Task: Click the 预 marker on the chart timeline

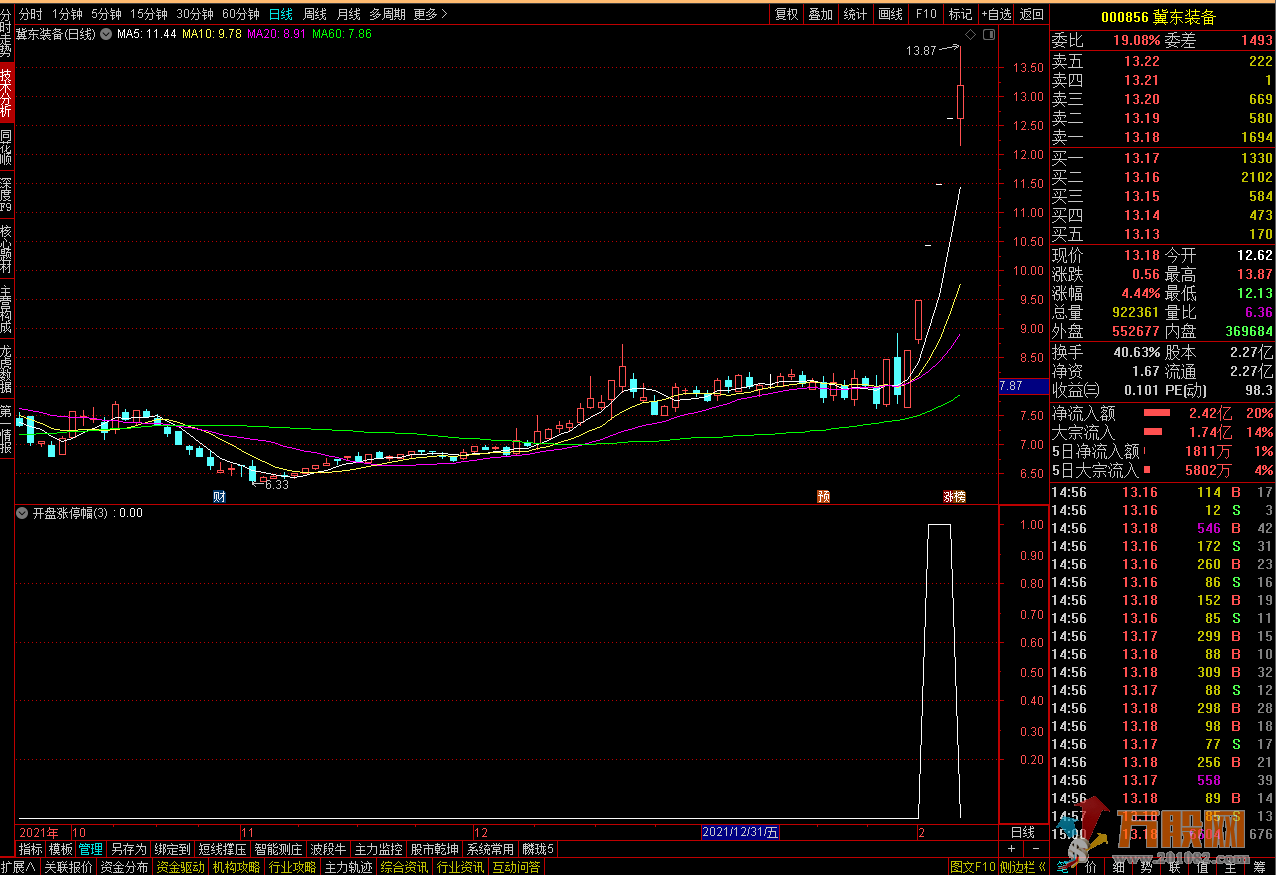Action: tap(823, 496)
